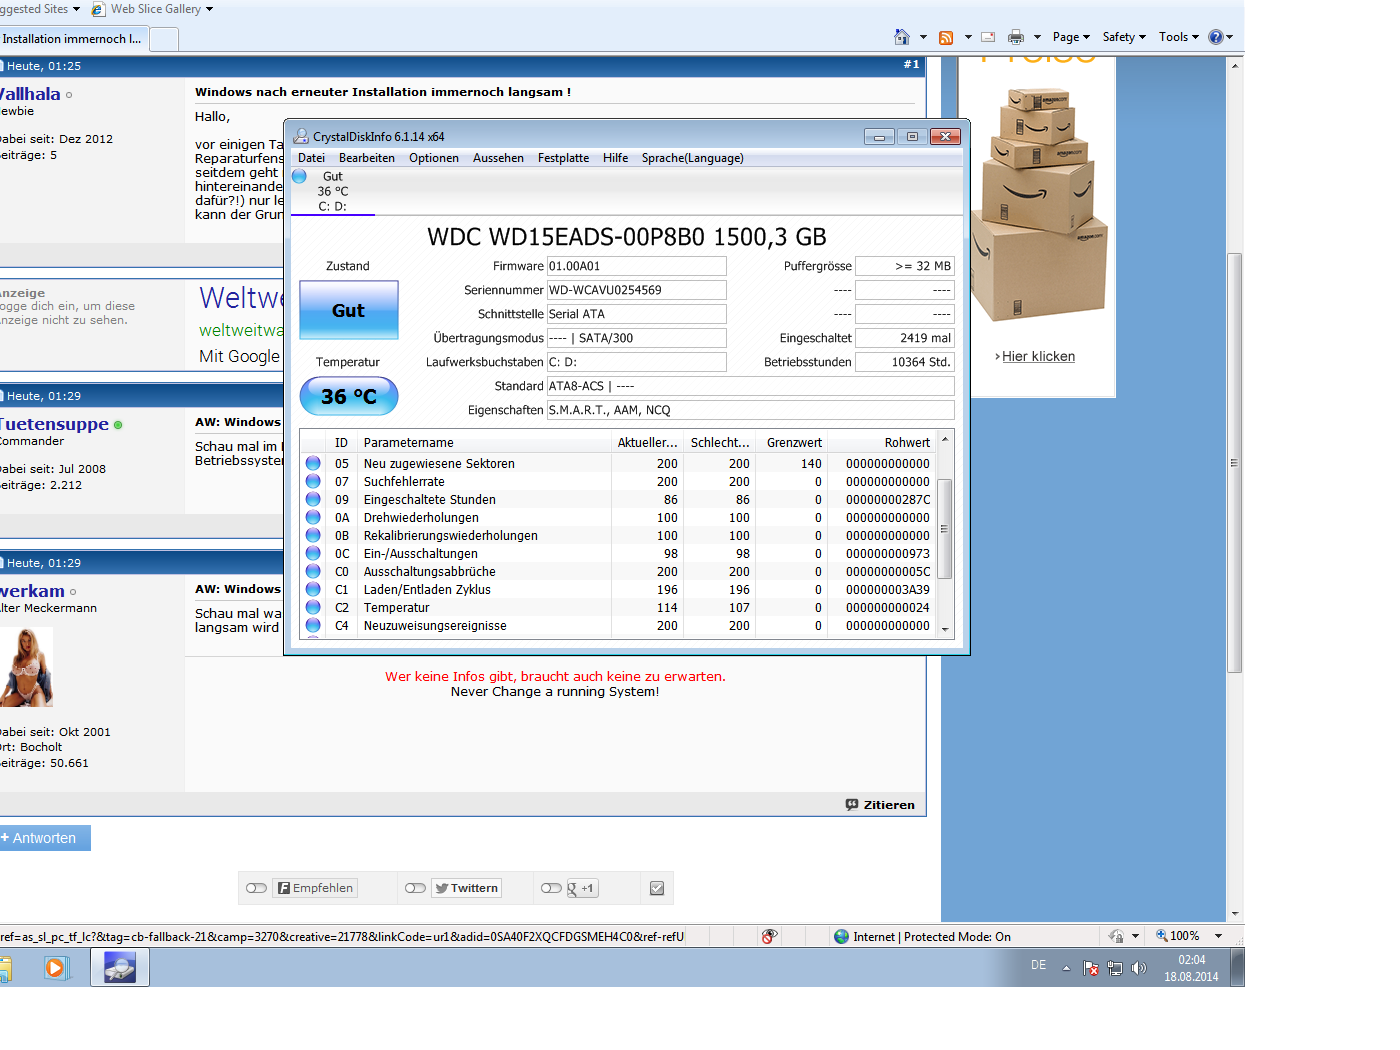
Task: Click the status orb for Drehwiederholungen row
Action: 313,517
